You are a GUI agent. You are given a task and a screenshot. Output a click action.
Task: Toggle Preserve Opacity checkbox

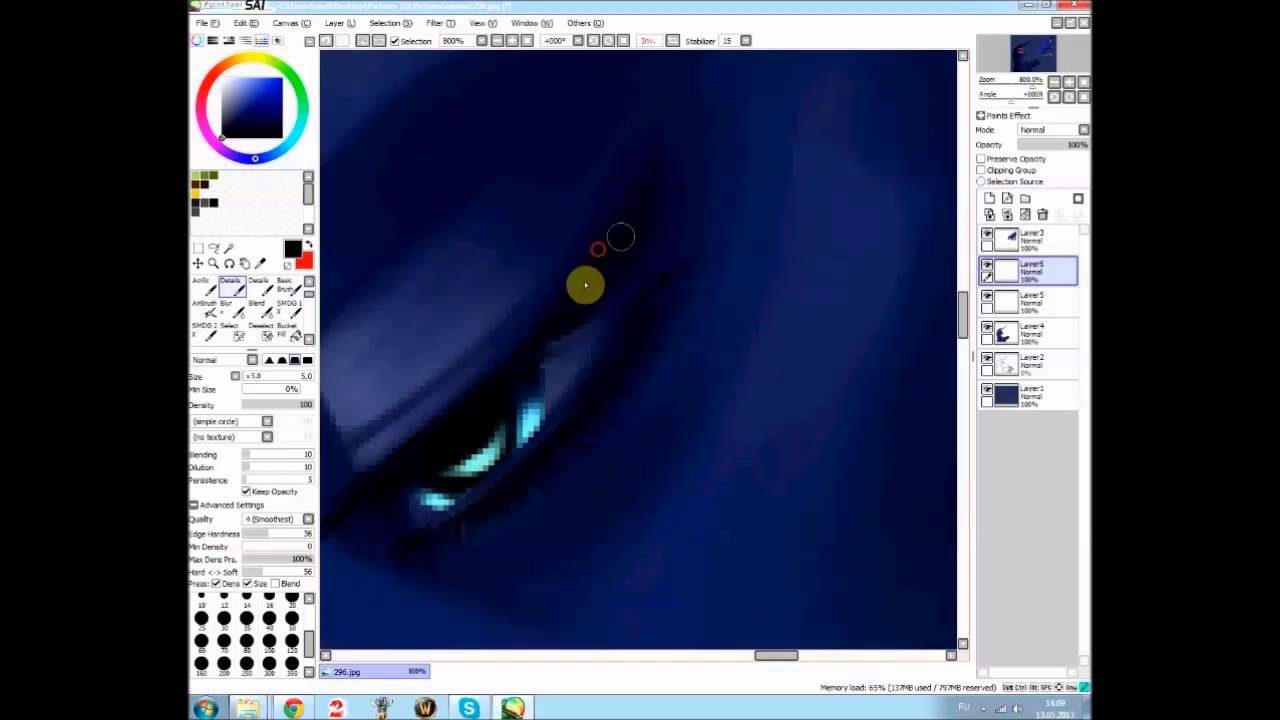(981, 159)
